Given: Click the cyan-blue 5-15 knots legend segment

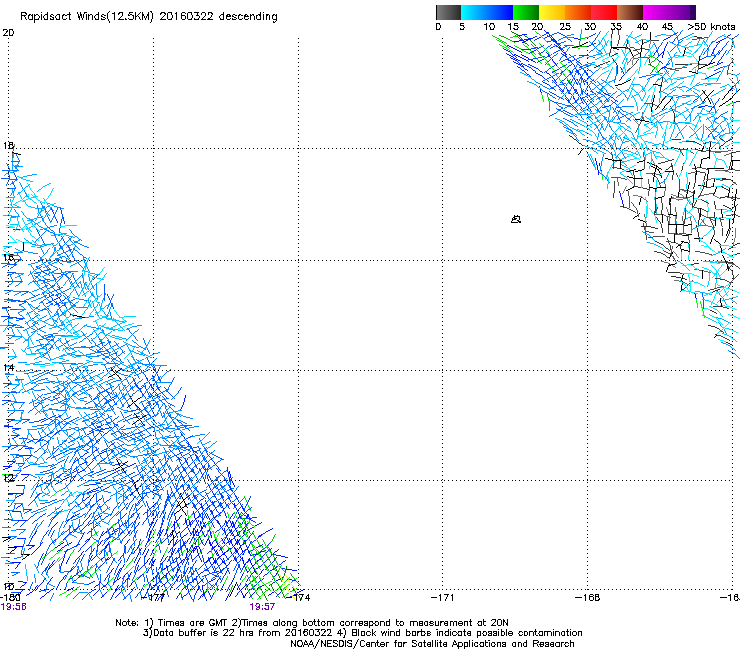Looking at the screenshot, I should [x=487, y=12].
